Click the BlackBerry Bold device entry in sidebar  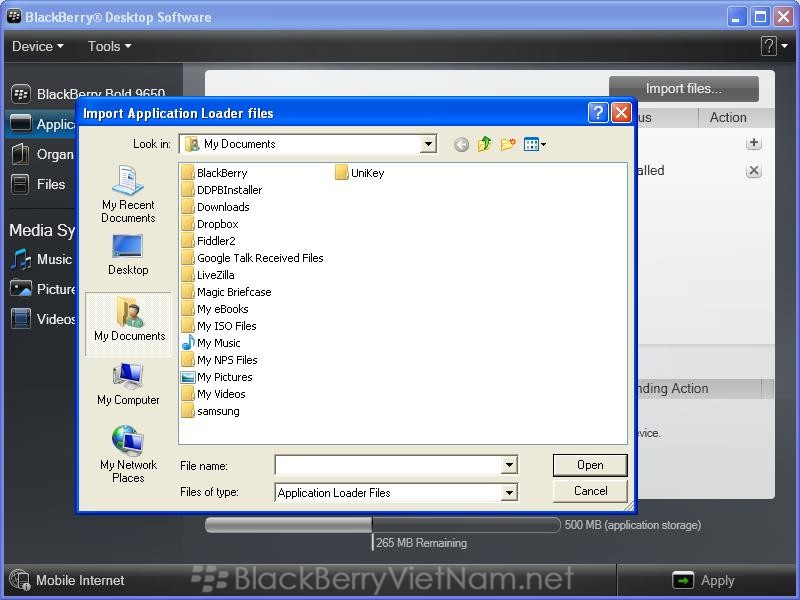tap(88, 94)
